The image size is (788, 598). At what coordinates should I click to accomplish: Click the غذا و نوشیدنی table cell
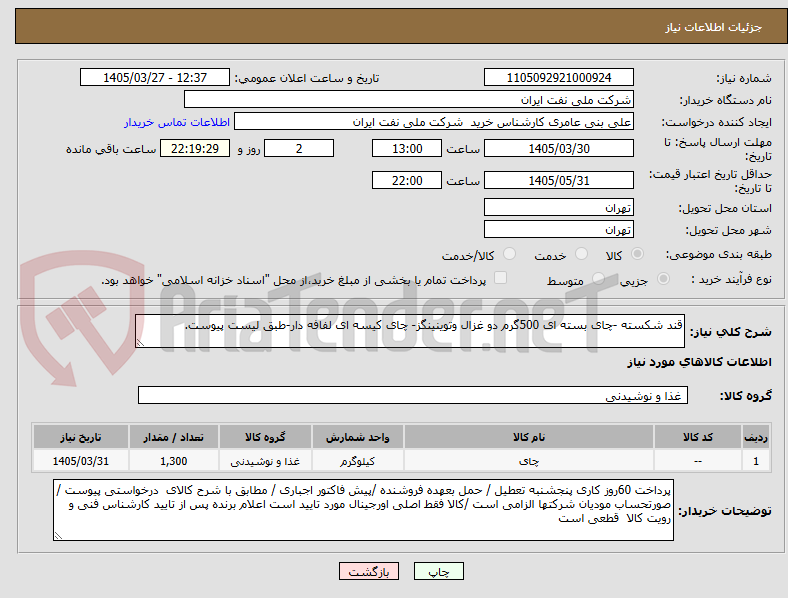coord(265,461)
